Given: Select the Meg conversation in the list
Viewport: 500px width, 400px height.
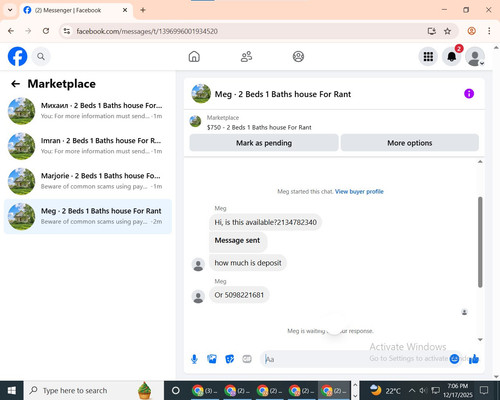Looking at the screenshot, I should tap(88, 217).
